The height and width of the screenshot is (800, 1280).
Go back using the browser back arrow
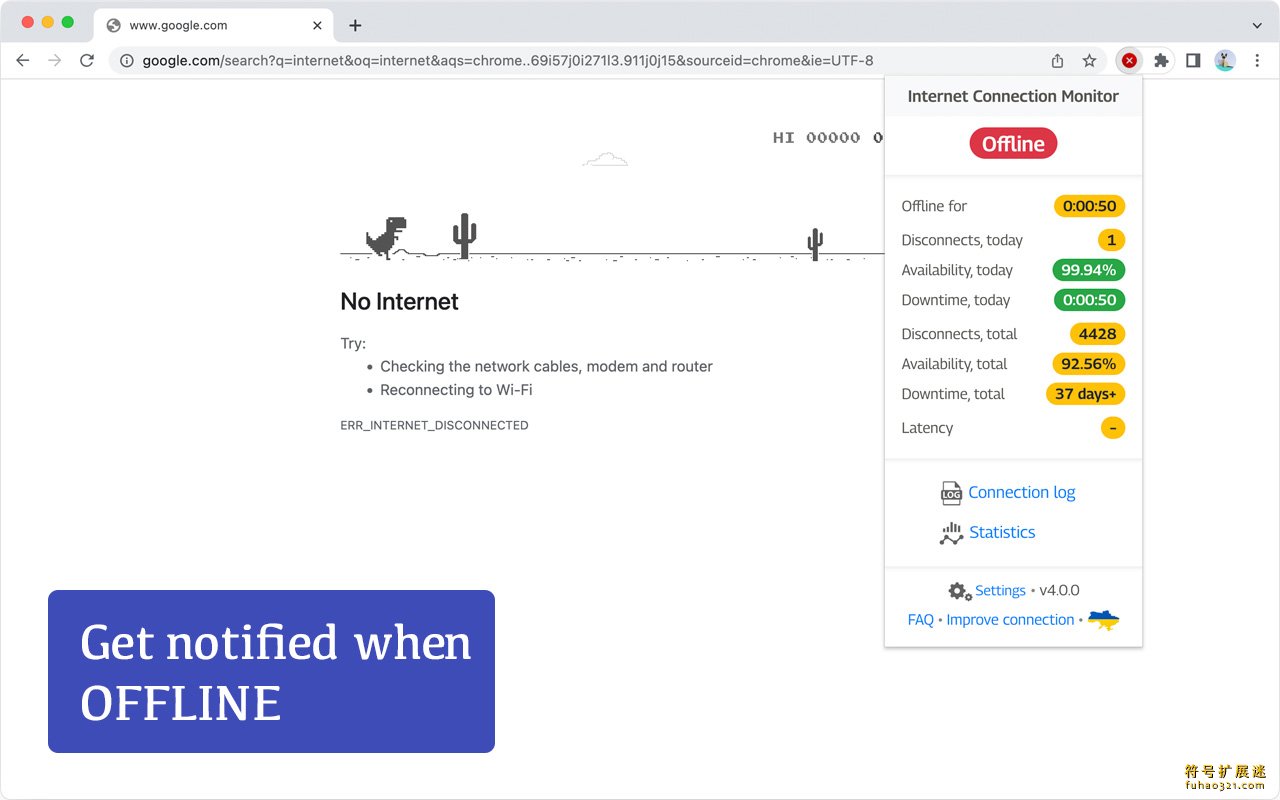point(23,61)
